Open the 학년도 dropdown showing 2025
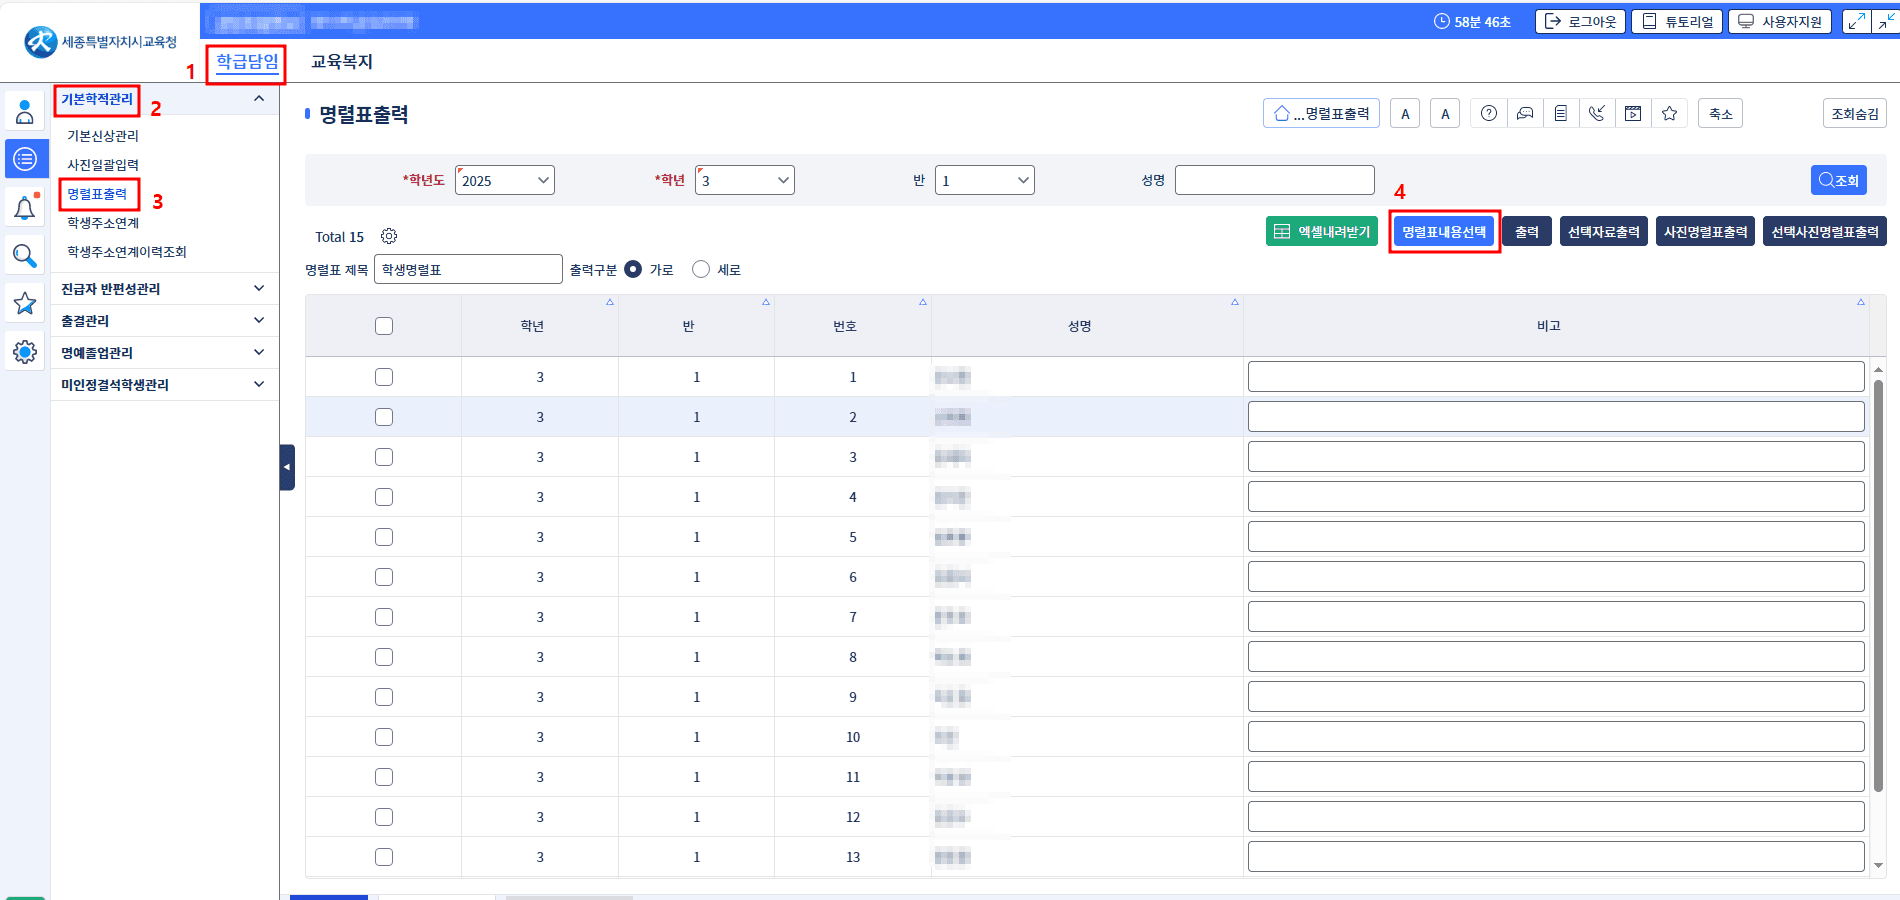1900x900 pixels. point(505,180)
